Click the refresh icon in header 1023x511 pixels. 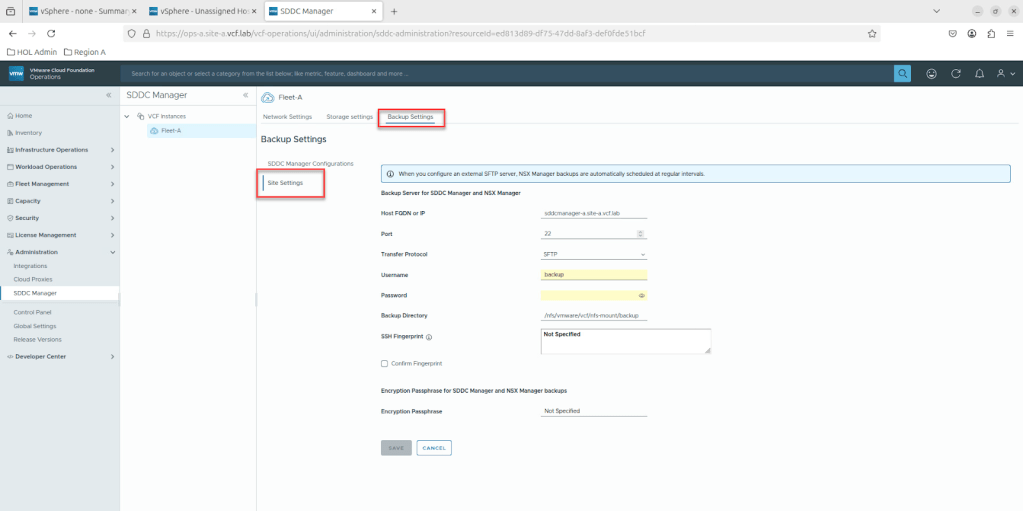click(x=956, y=74)
